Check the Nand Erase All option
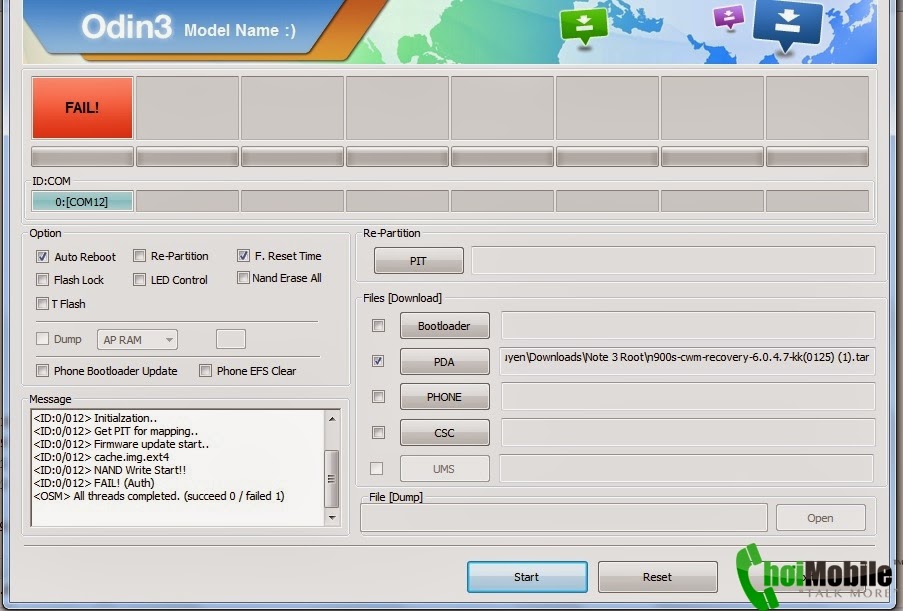This screenshot has width=903, height=611. [x=243, y=278]
